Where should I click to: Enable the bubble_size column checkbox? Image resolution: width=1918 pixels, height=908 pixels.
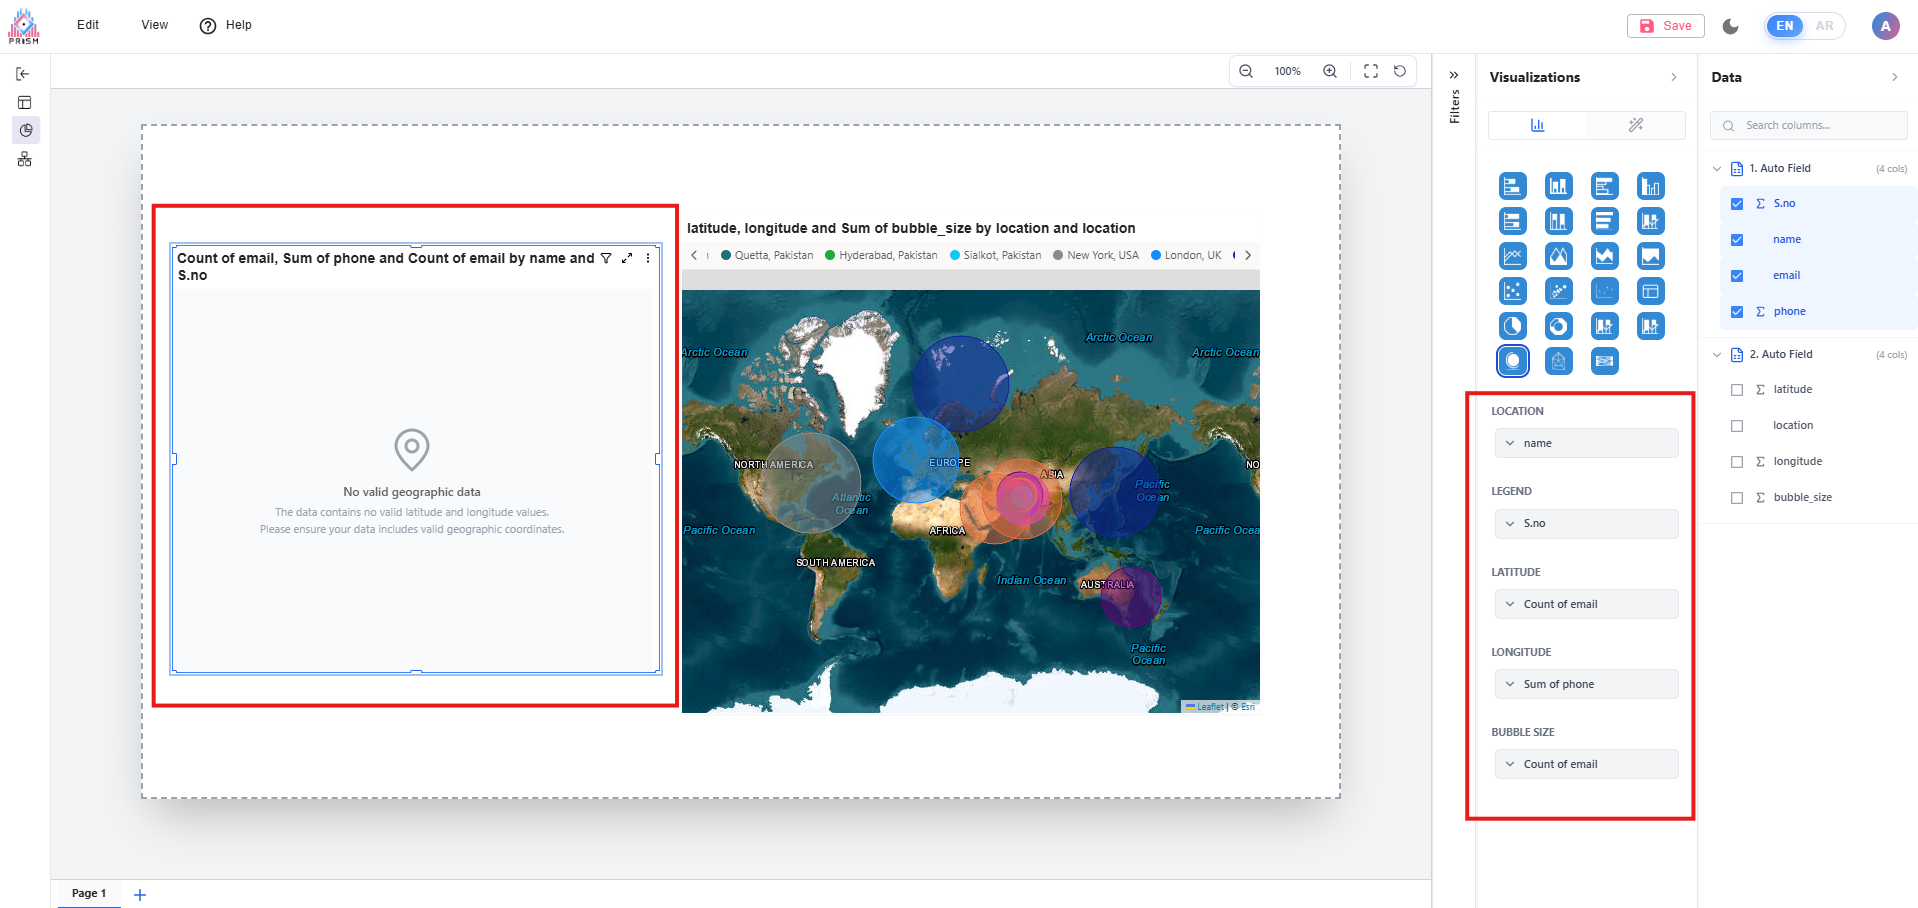point(1737,498)
